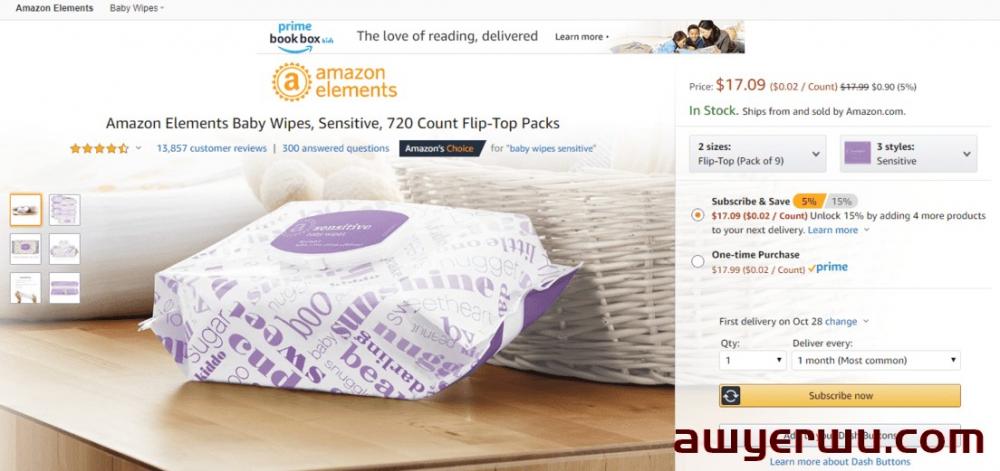This screenshot has width=1000, height=471.
Task: Open the Baby Wipes menu
Action: pyautogui.click(x=136, y=8)
